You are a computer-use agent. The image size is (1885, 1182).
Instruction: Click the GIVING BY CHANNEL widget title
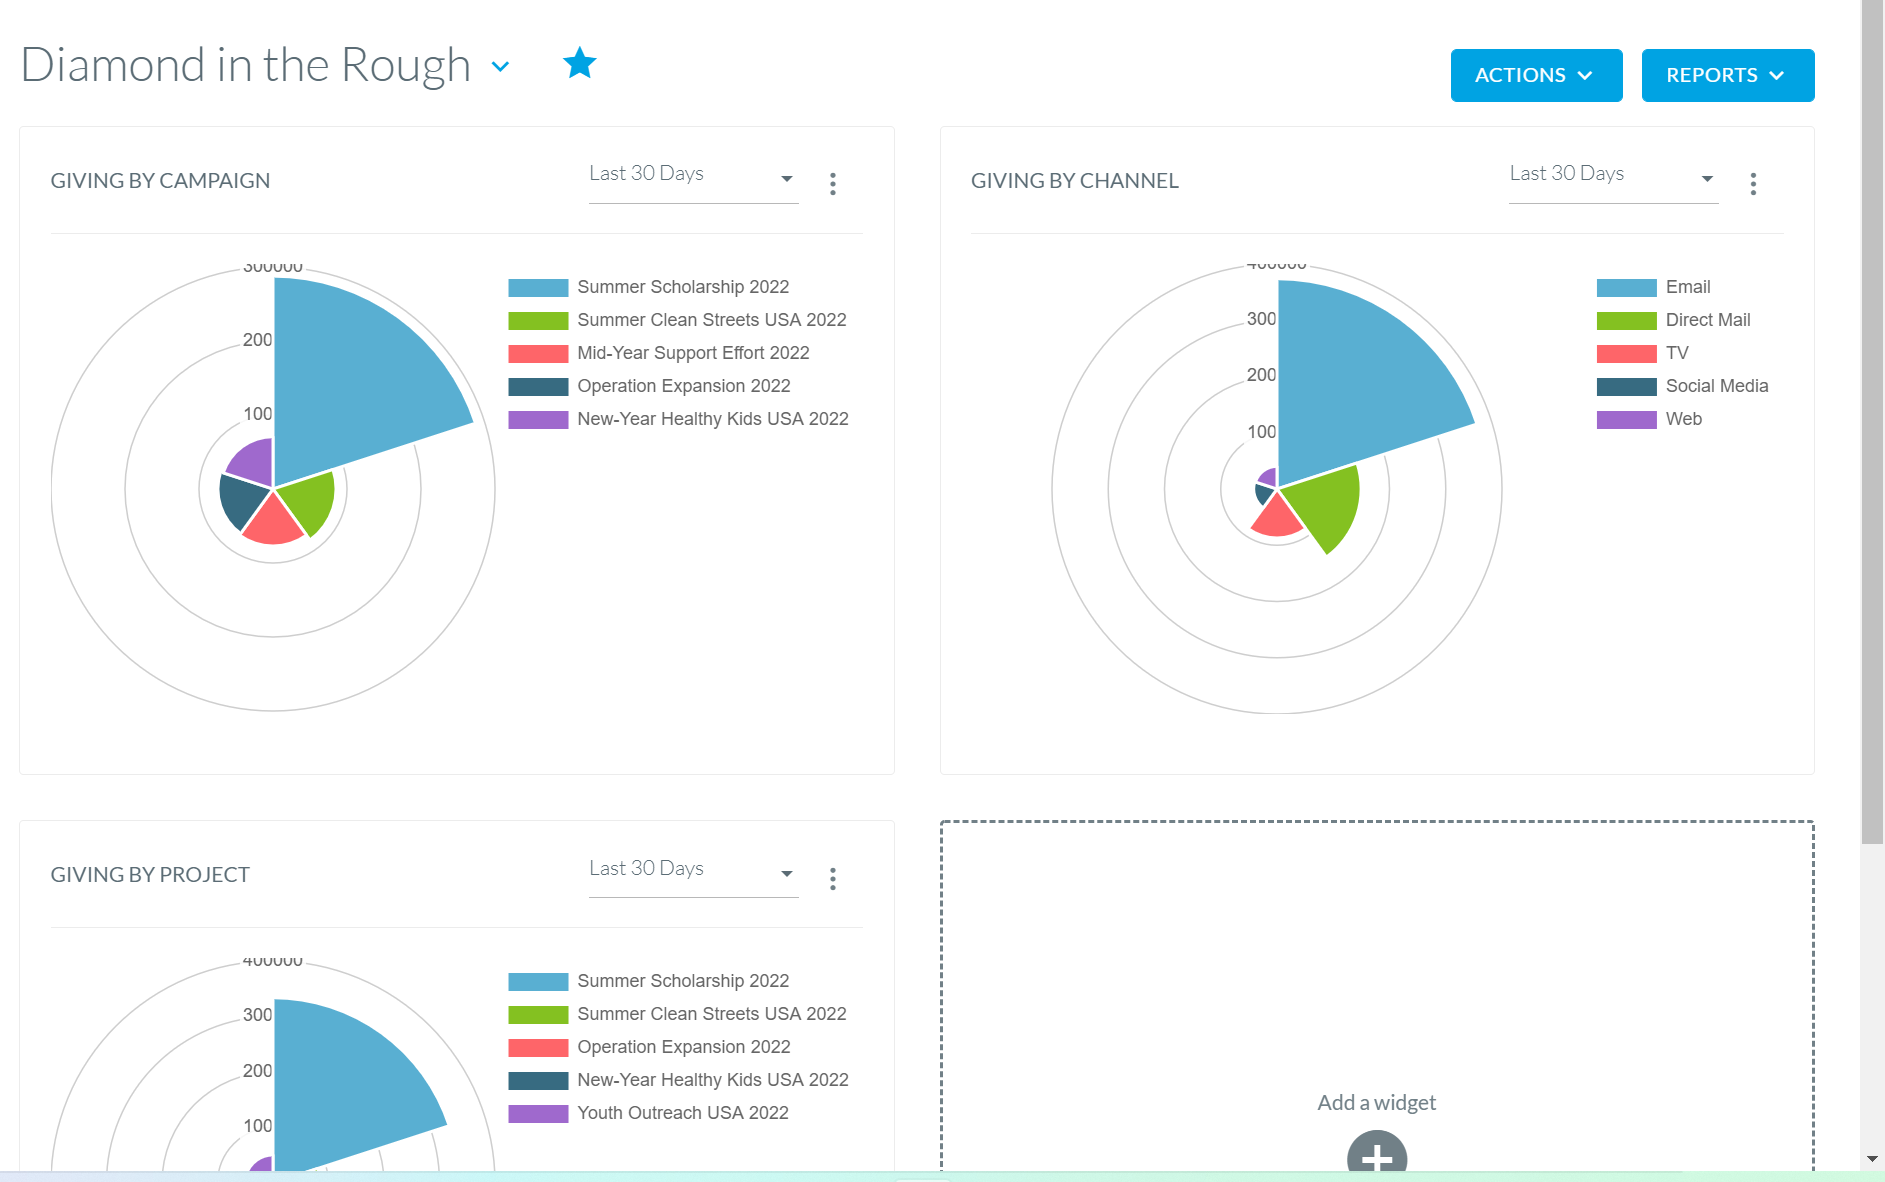(x=1075, y=181)
